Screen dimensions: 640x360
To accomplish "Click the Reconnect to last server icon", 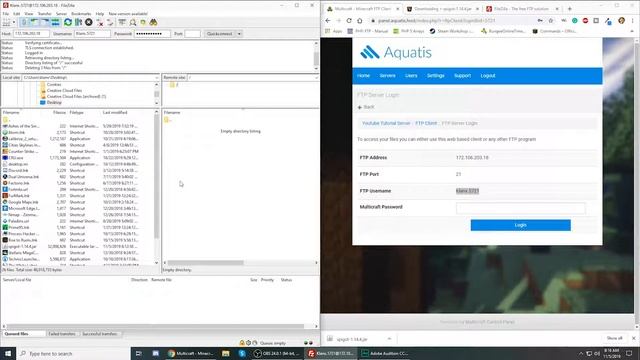I will click(110, 22).
